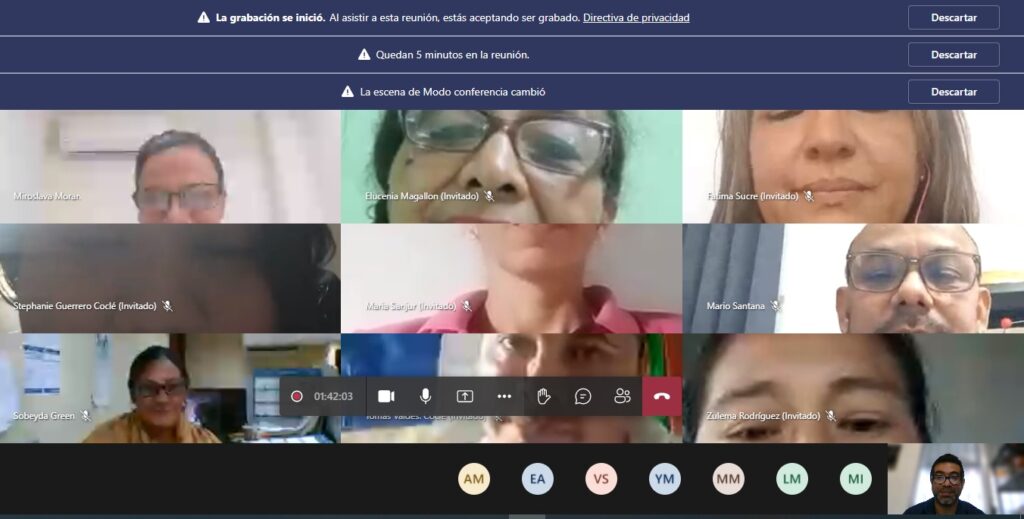Dismiss the conference mode scene changed banner
The height and width of the screenshot is (519, 1024).
pyautogui.click(x=953, y=92)
